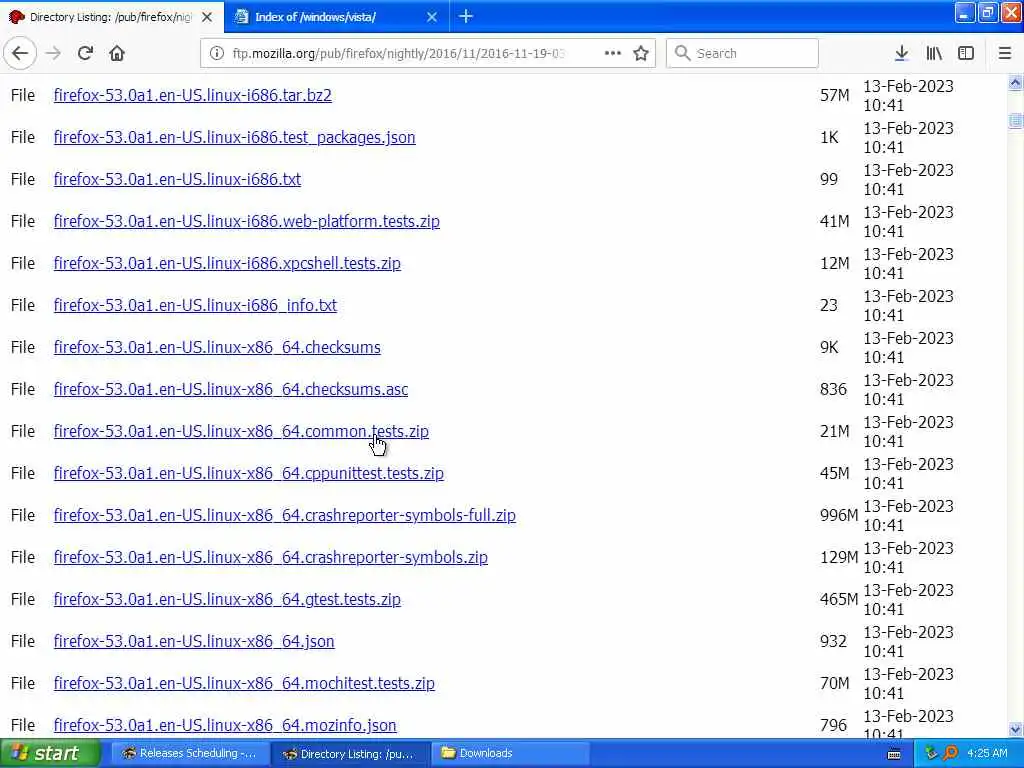
Task: Switch to Directory Listing taskbar button
Action: [x=349, y=753]
